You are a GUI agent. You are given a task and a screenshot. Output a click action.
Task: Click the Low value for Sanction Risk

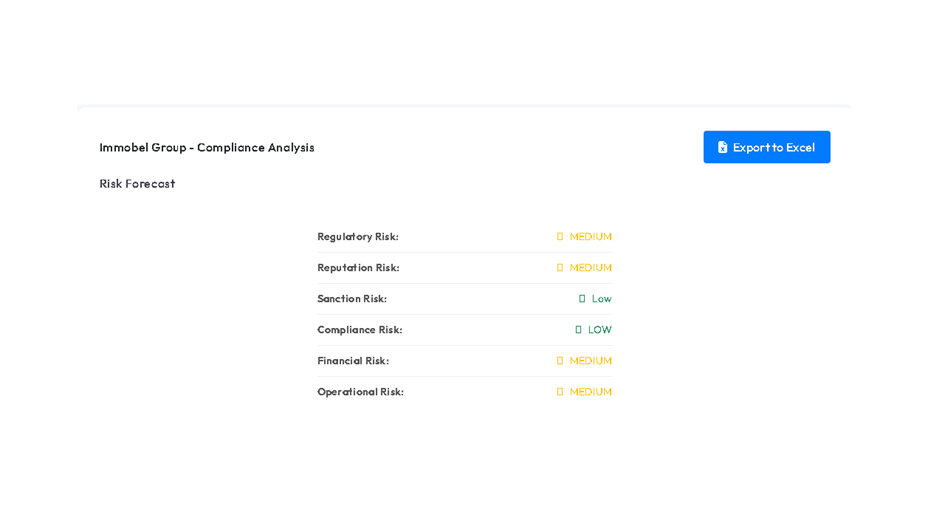pos(601,299)
